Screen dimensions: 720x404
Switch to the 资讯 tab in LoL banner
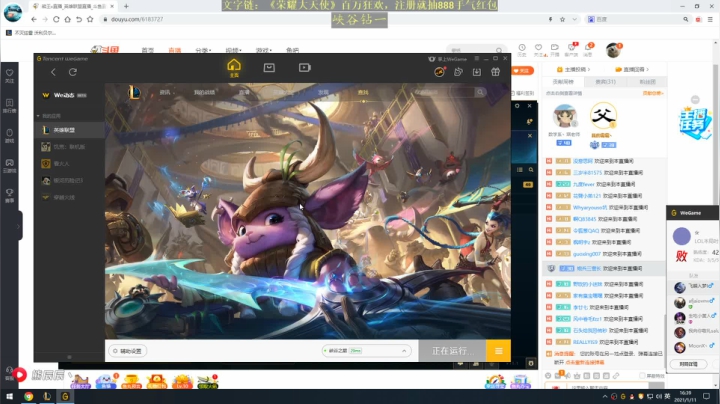(165, 92)
